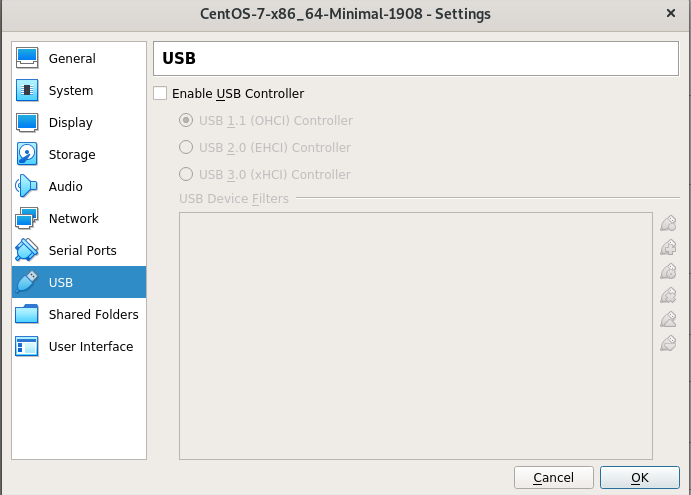Open the Display settings category
This screenshot has width=691, height=495.
click(x=79, y=123)
